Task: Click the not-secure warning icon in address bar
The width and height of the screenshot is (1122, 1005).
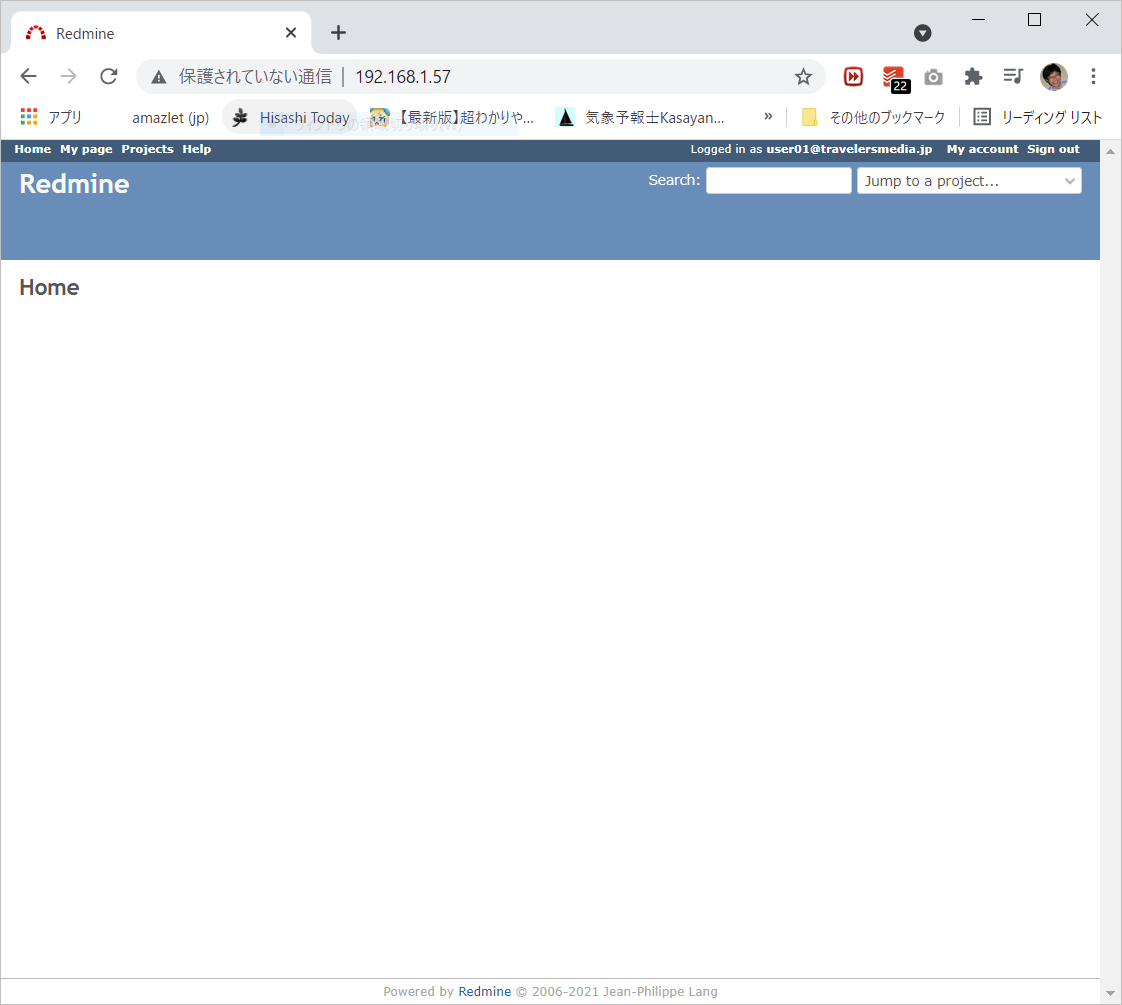Action: click(159, 77)
